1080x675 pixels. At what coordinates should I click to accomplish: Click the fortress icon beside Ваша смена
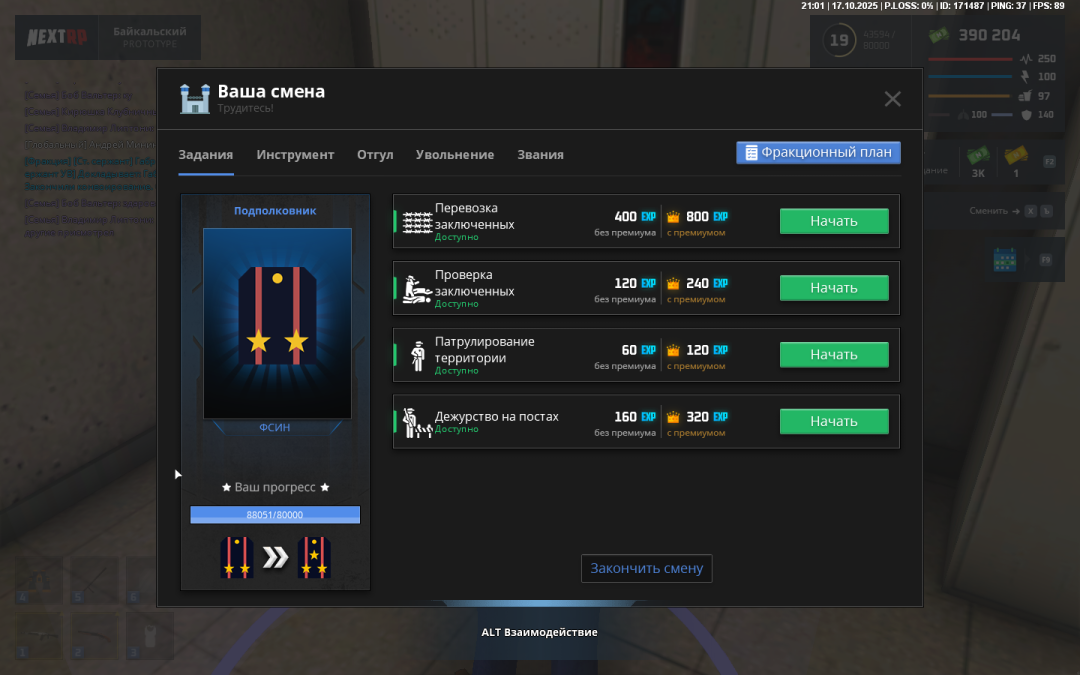point(194,98)
